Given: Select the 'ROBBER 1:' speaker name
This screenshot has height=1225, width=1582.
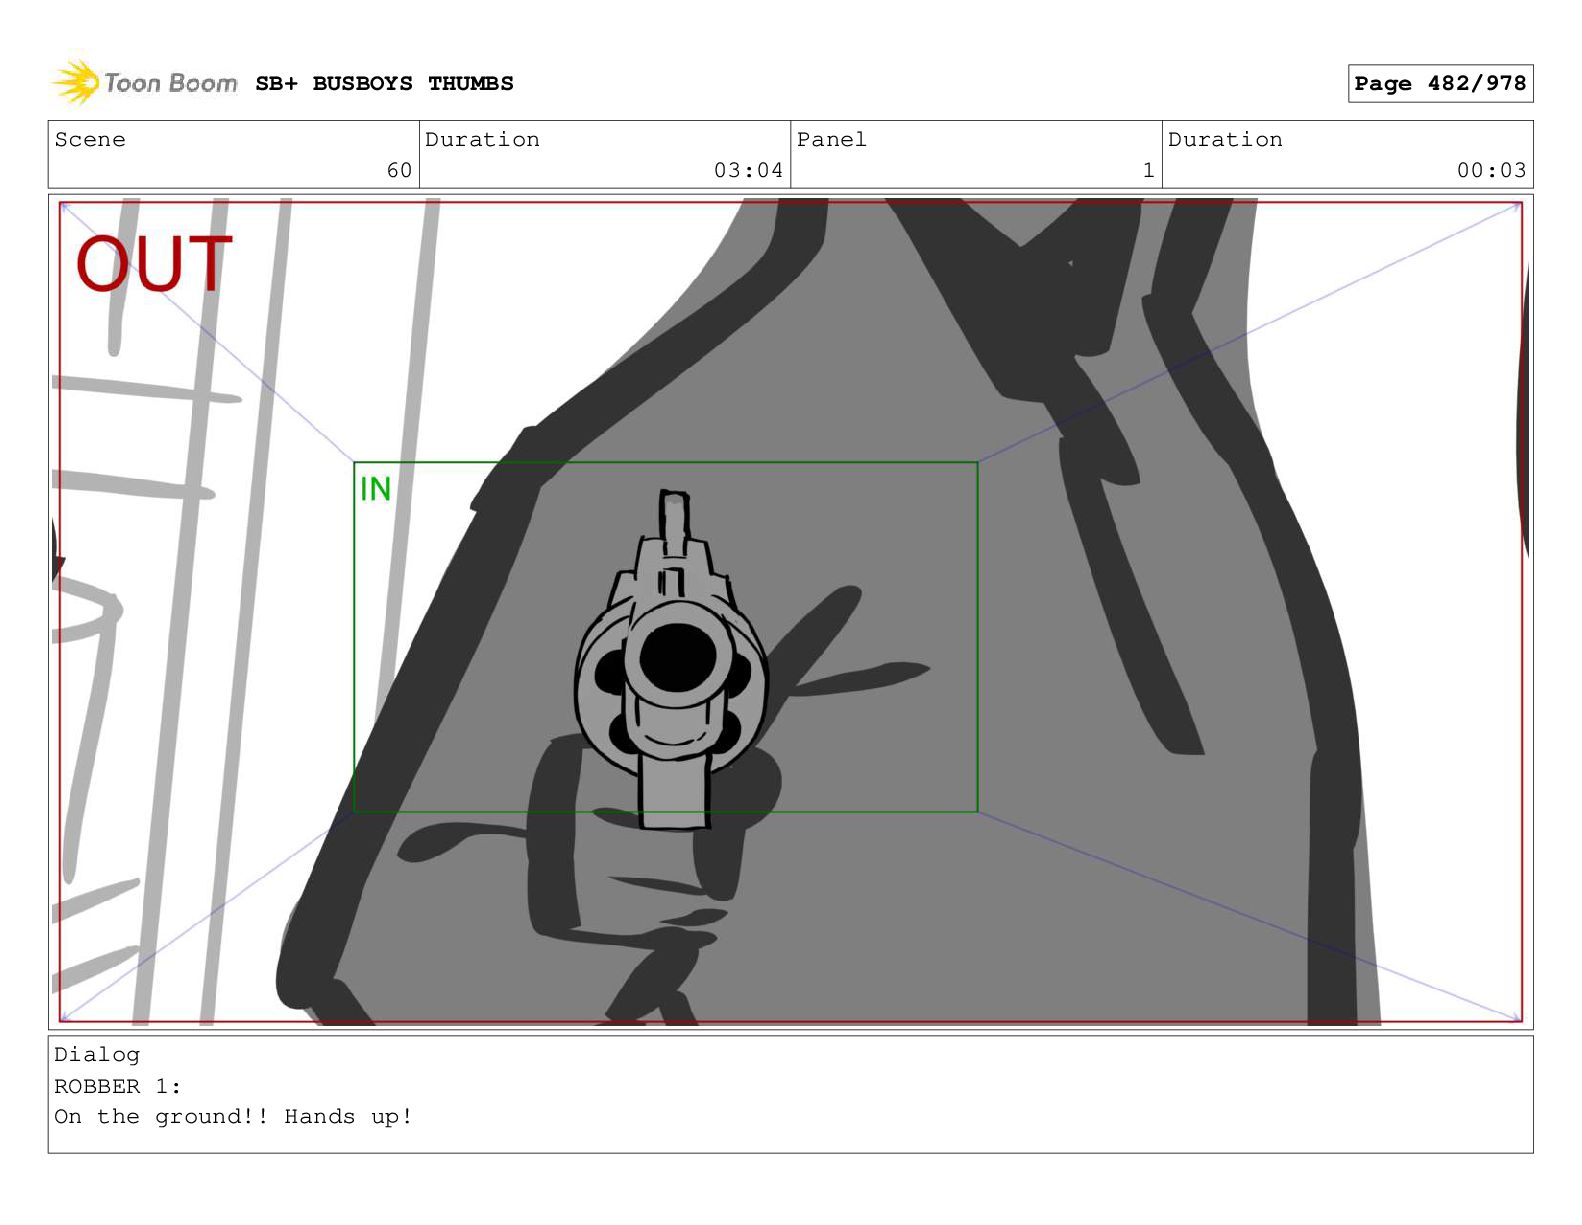Looking at the screenshot, I should click(118, 1086).
